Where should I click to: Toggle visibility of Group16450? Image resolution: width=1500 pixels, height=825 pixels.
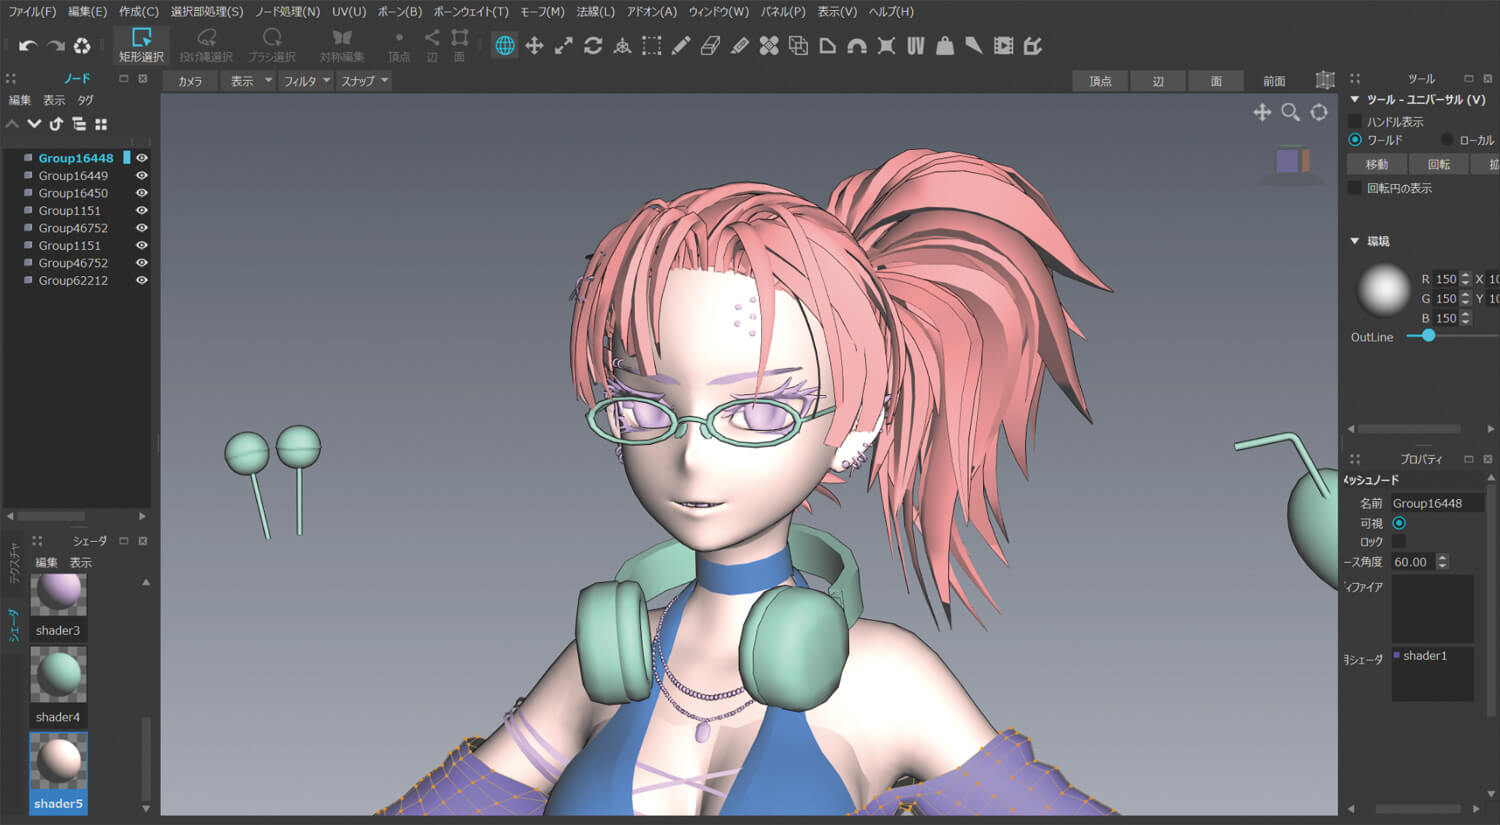(x=142, y=193)
